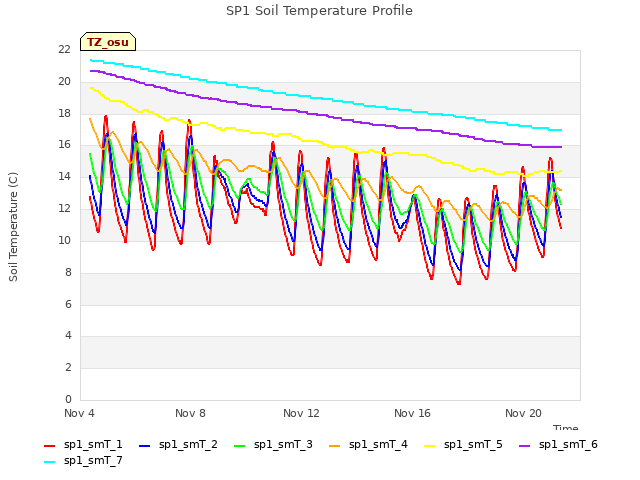Click the purple line's right end near 16

pos(561,147)
